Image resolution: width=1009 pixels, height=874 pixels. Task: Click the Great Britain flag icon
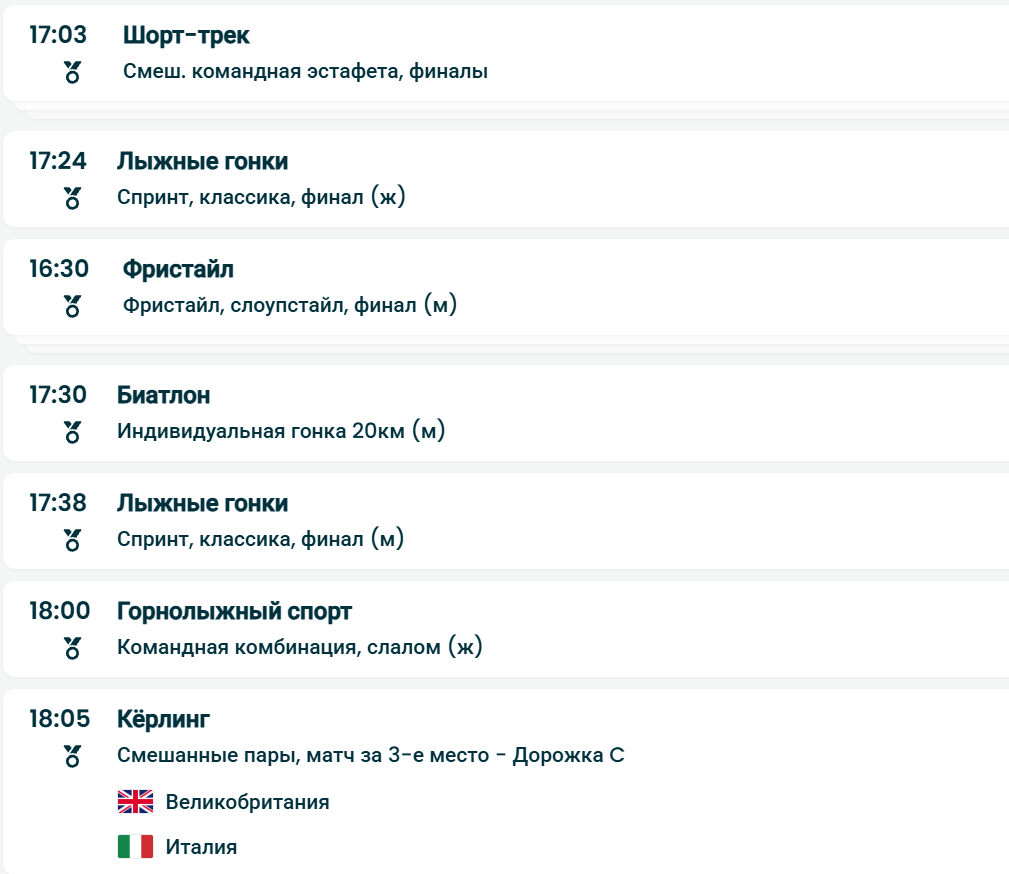tap(135, 802)
